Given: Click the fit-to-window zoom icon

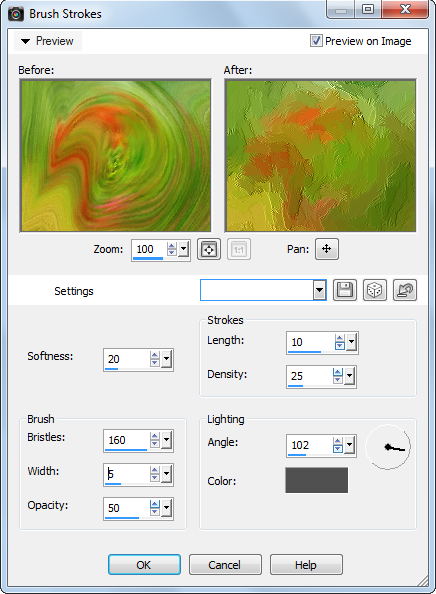Looking at the screenshot, I should [209, 249].
